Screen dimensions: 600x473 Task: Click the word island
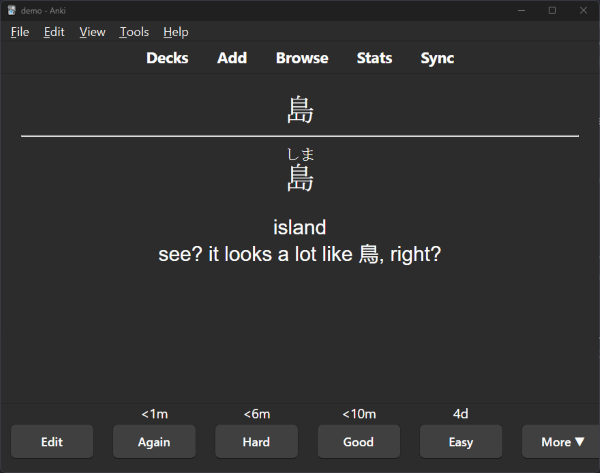pos(300,227)
